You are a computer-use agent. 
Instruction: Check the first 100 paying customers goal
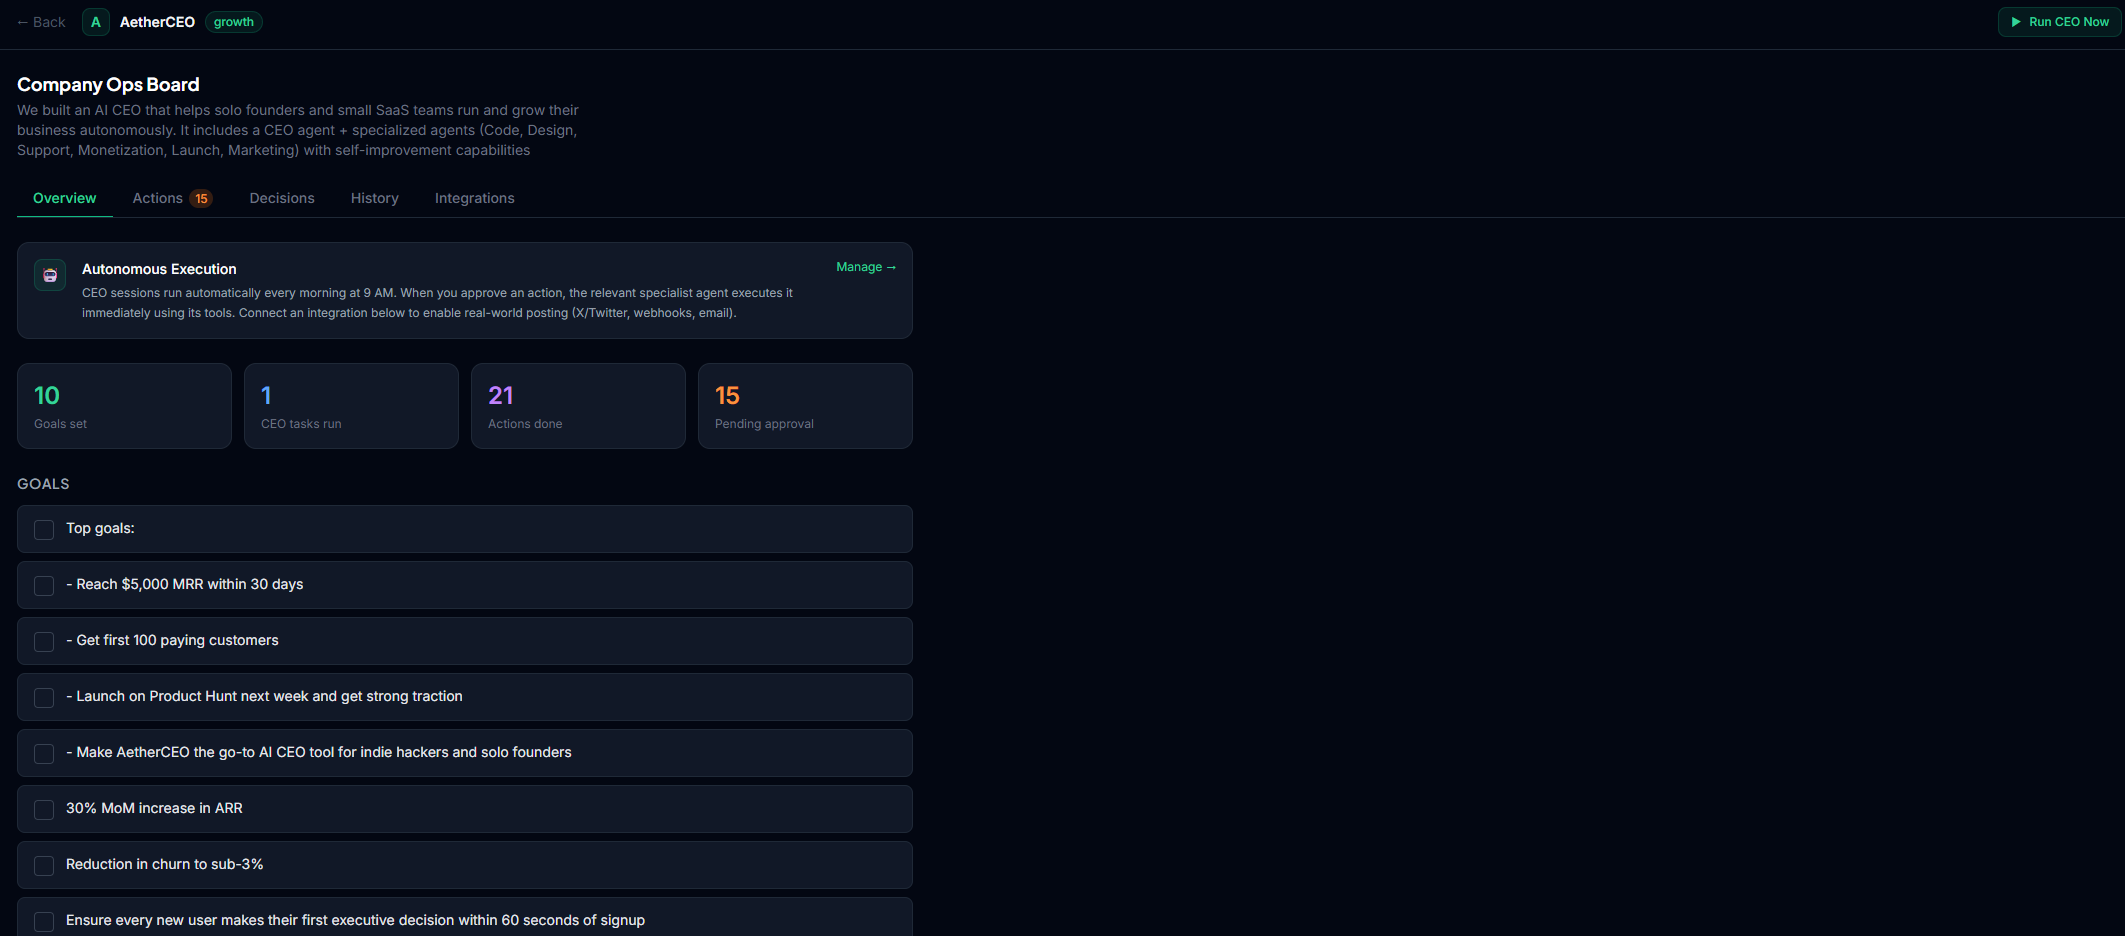pos(43,641)
